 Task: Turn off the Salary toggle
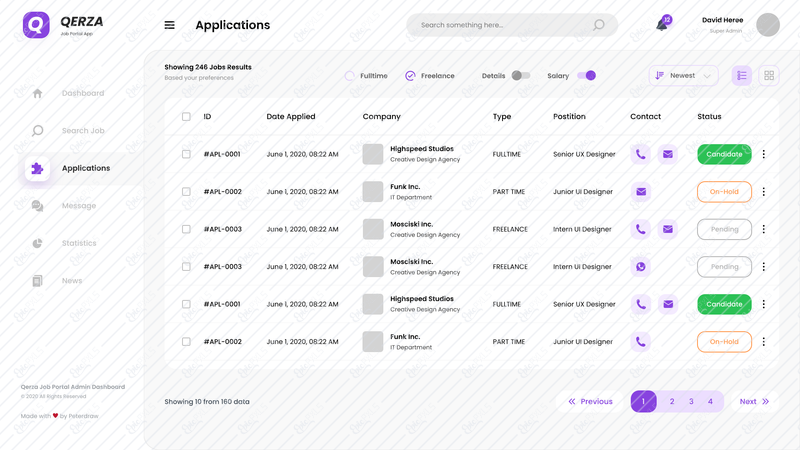tap(586, 76)
